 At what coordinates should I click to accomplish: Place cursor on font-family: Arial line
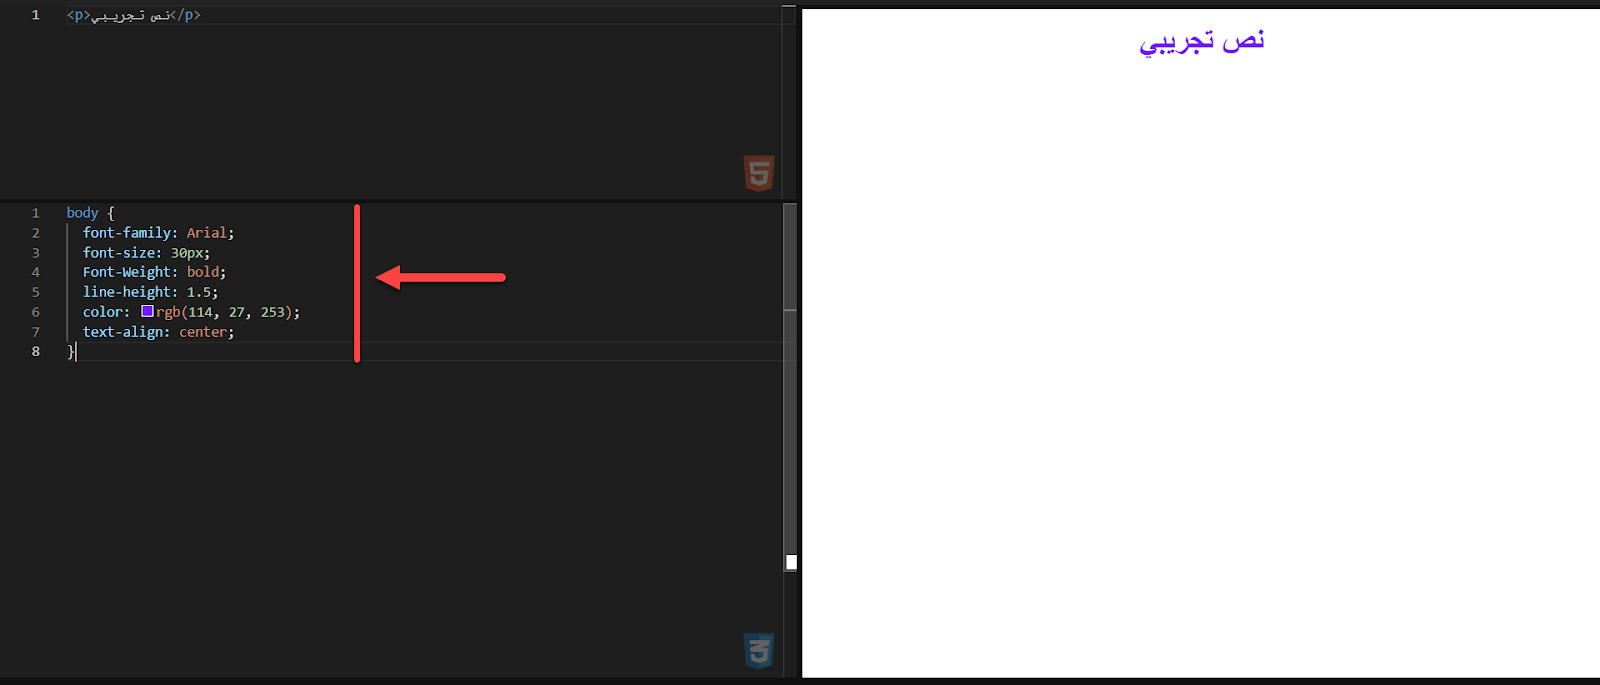pyautogui.click(x=158, y=233)
